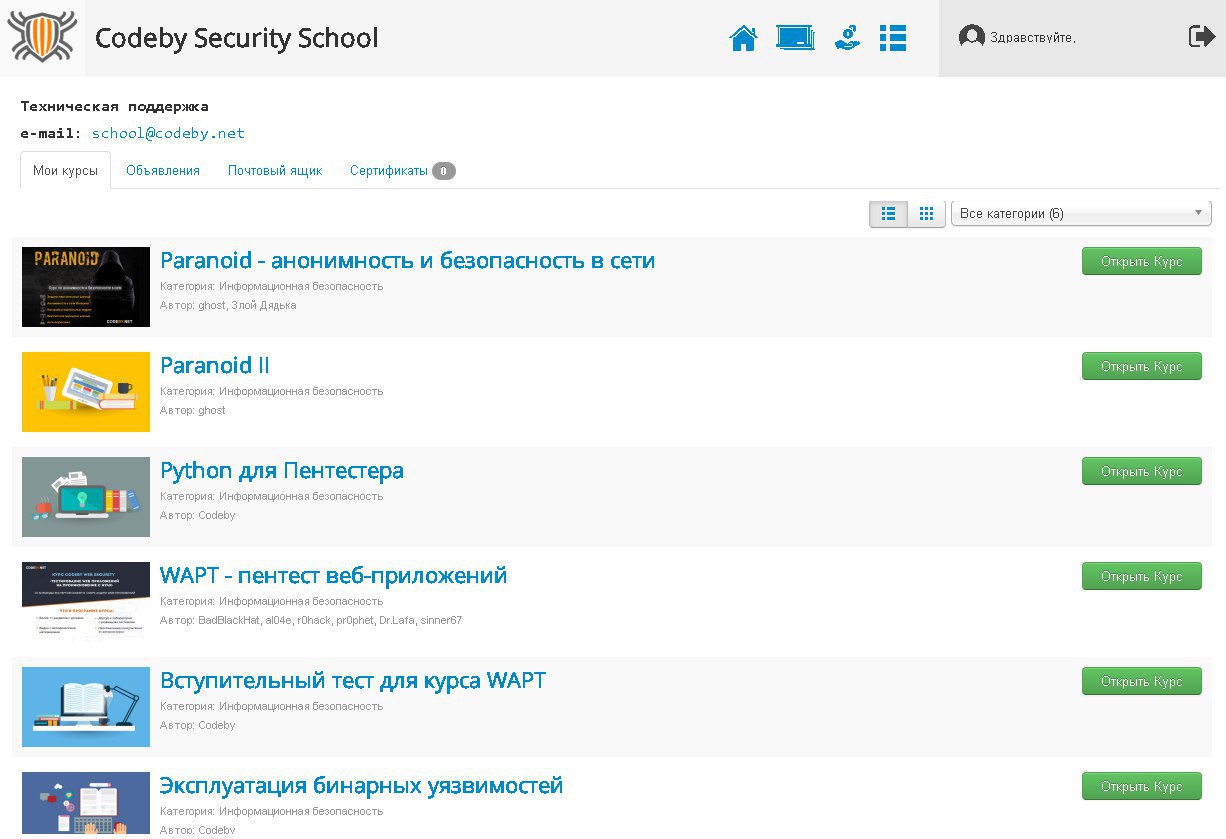The height and width of the screenshot is (839, 1226).
Task: Click the 'Вступительный тест для курса WAPT' thumbnail
Action: (86, 707)
